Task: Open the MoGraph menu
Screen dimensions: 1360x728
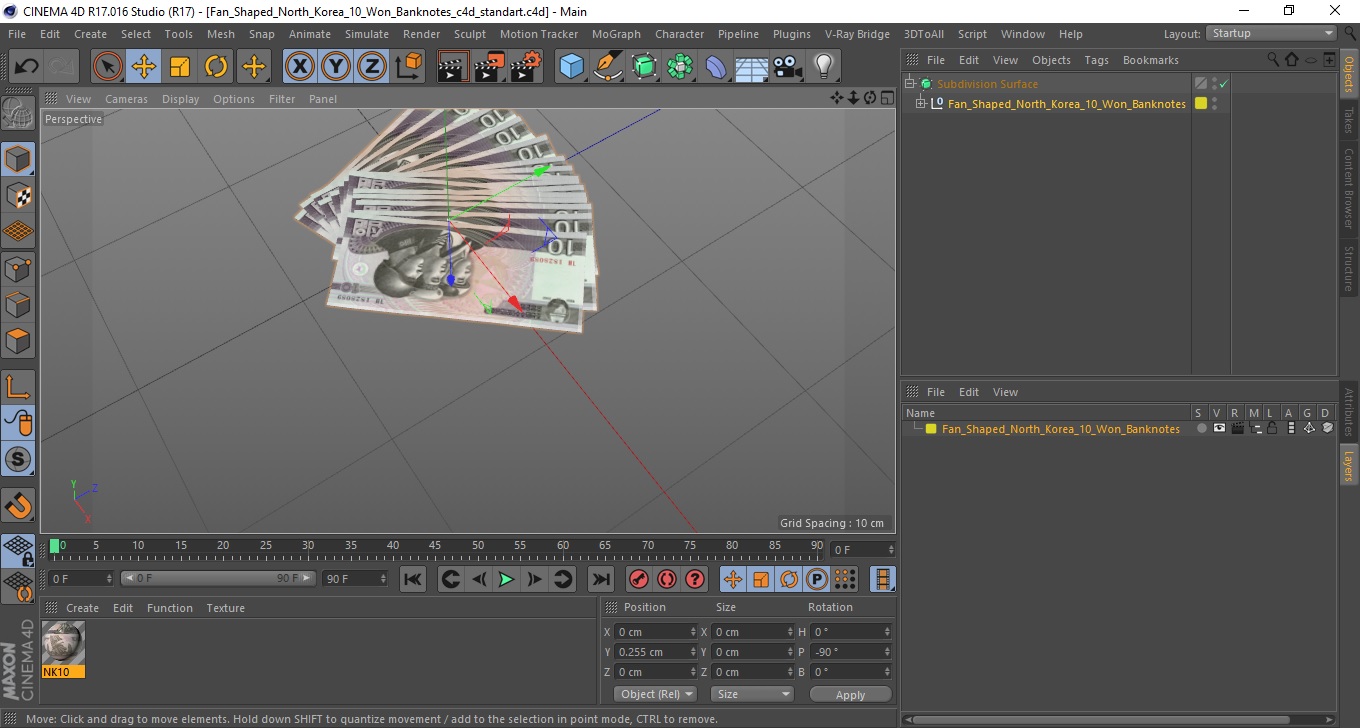Action: (x=616, y=34)
